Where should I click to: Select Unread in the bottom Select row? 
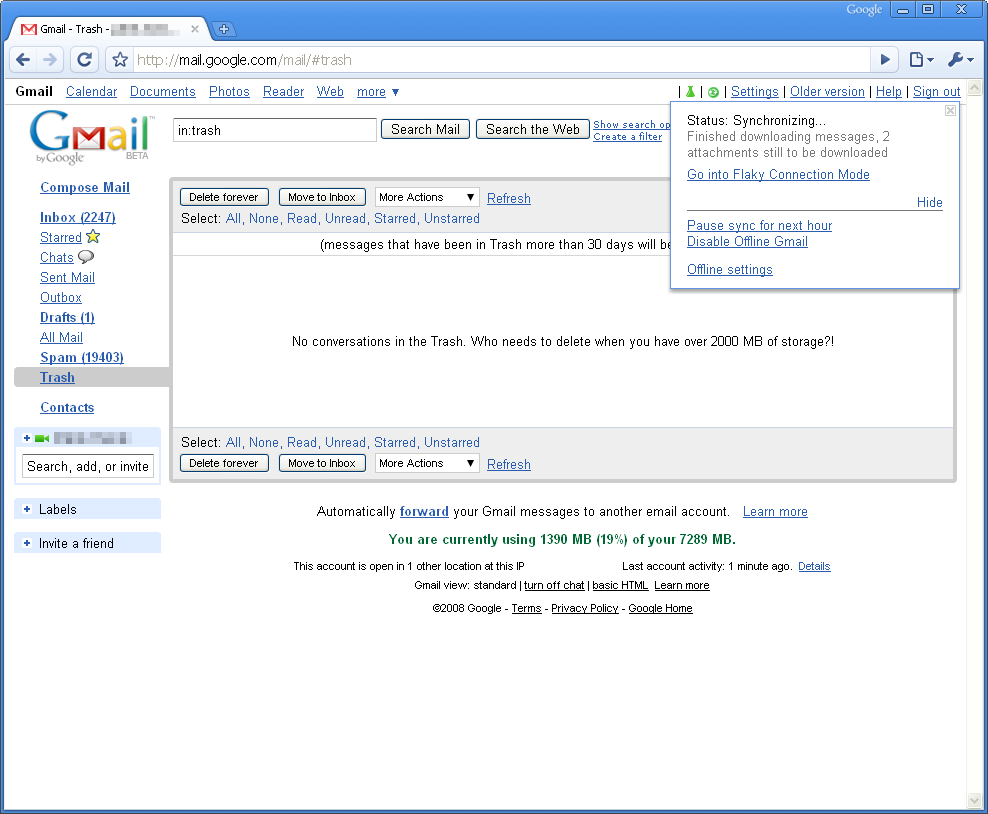pyautogui.click(x=345, y=442)
